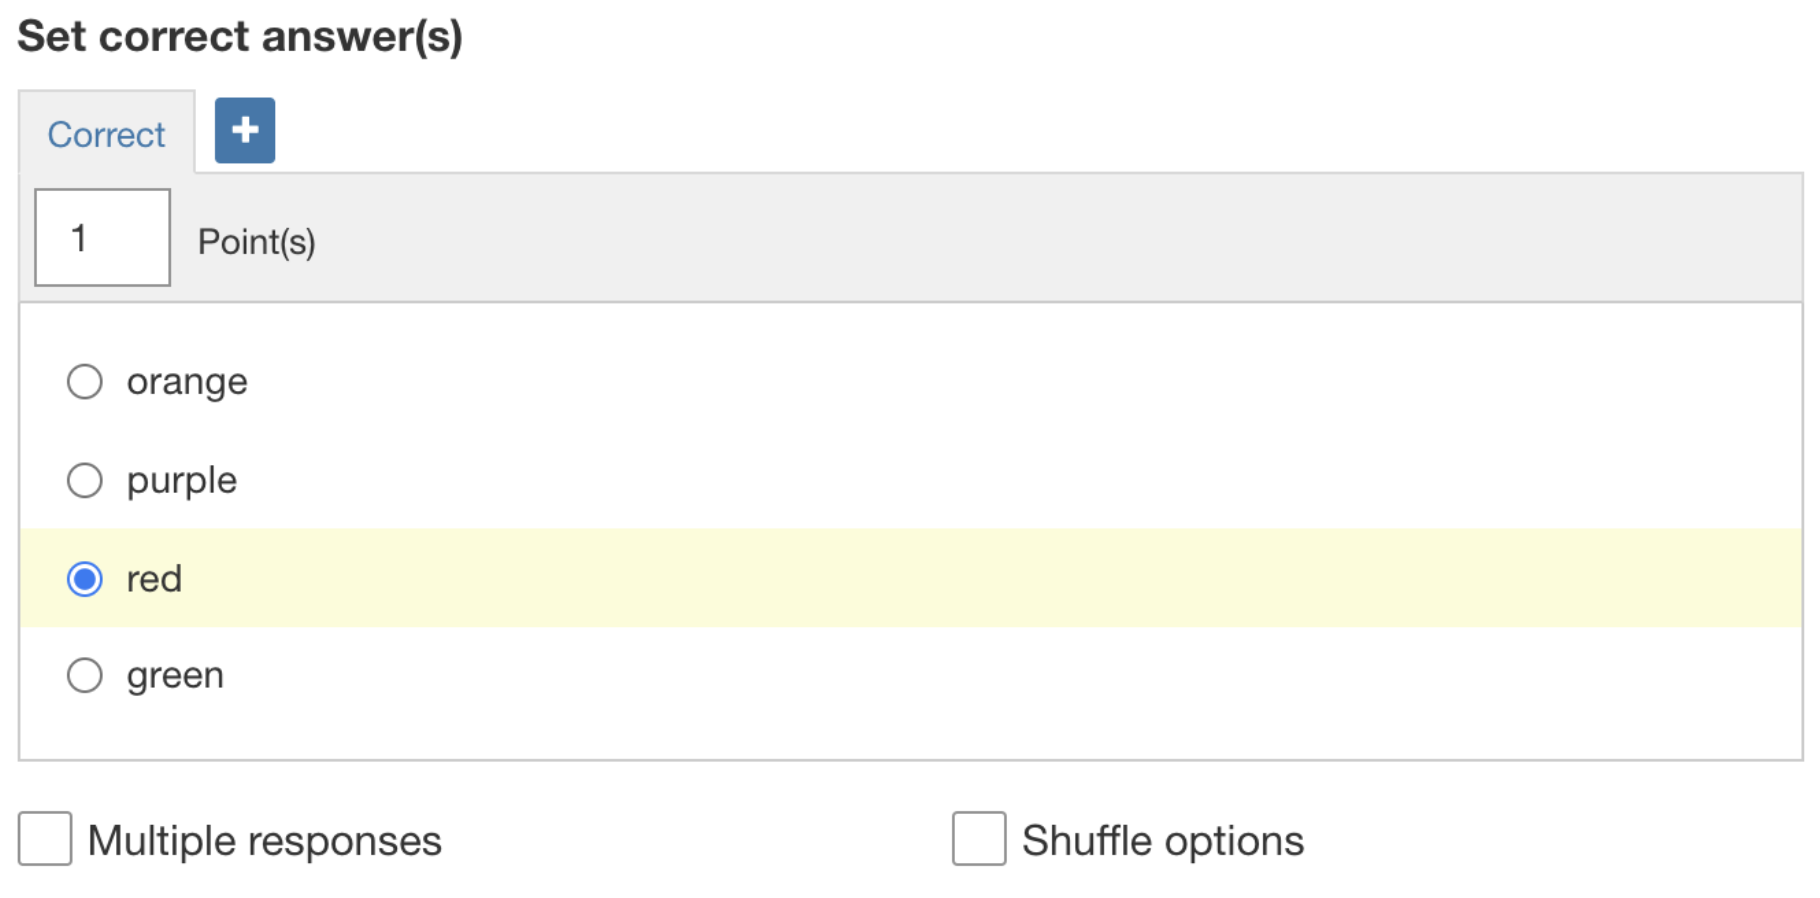Toggle Multiple responses off after enabling
The height and width of the screenshot is (898, 1820).
click(x=44, y=840)
